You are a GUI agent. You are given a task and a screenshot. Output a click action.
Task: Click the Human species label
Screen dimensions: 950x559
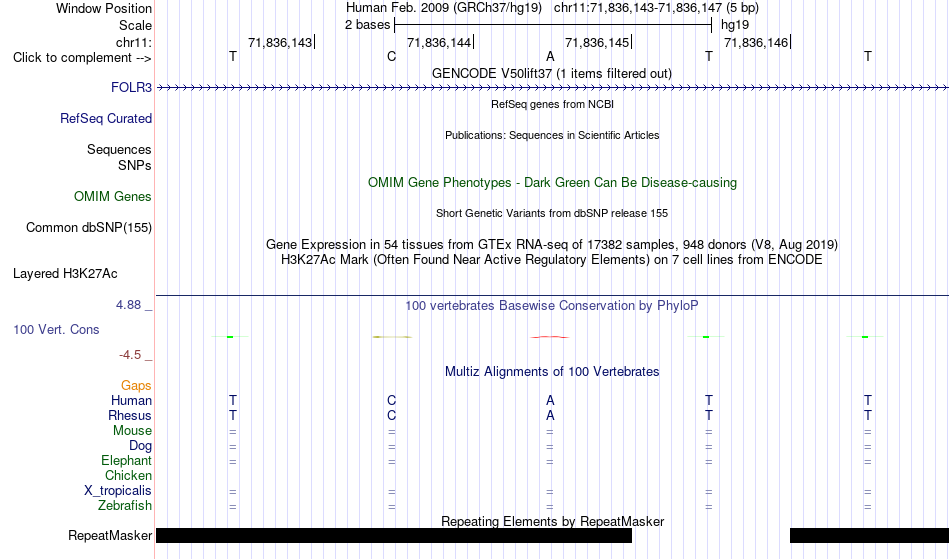click(131, 400)
